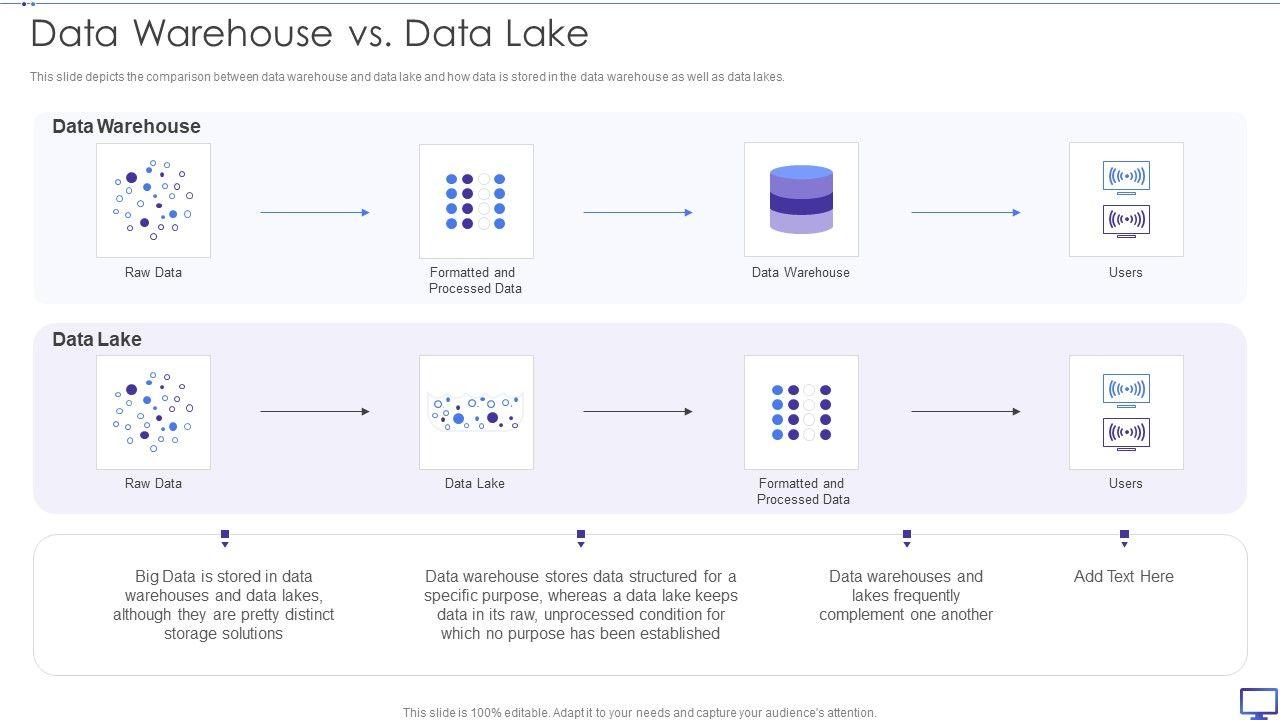The height and width of the screenshot is (720, 1280).
Task: Click the Data Warehouse database cylinder icon
Action: 801,200
